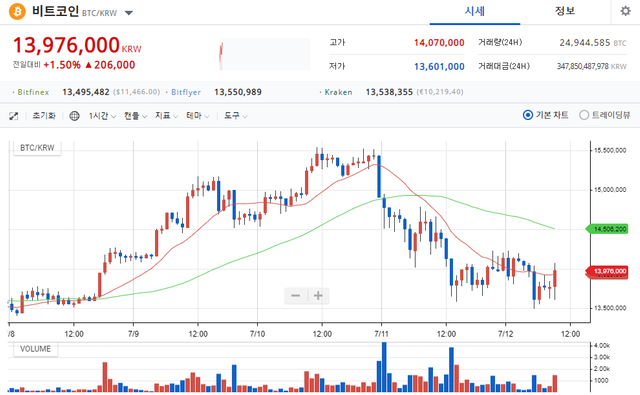This screenshot has width=640, height=395.
Task: Select the 트레이딩뷰 radio option
Action: click(x=604, y=115)
